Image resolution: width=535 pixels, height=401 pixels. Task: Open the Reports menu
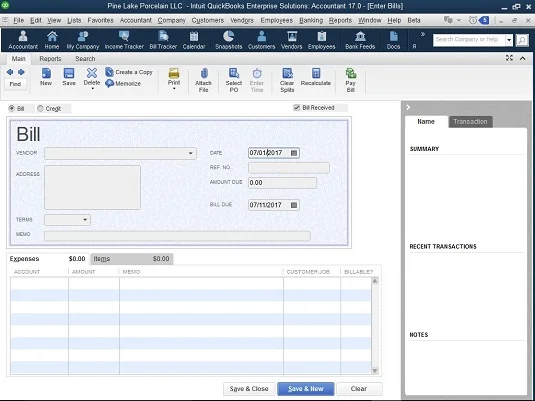click(340, 20)
